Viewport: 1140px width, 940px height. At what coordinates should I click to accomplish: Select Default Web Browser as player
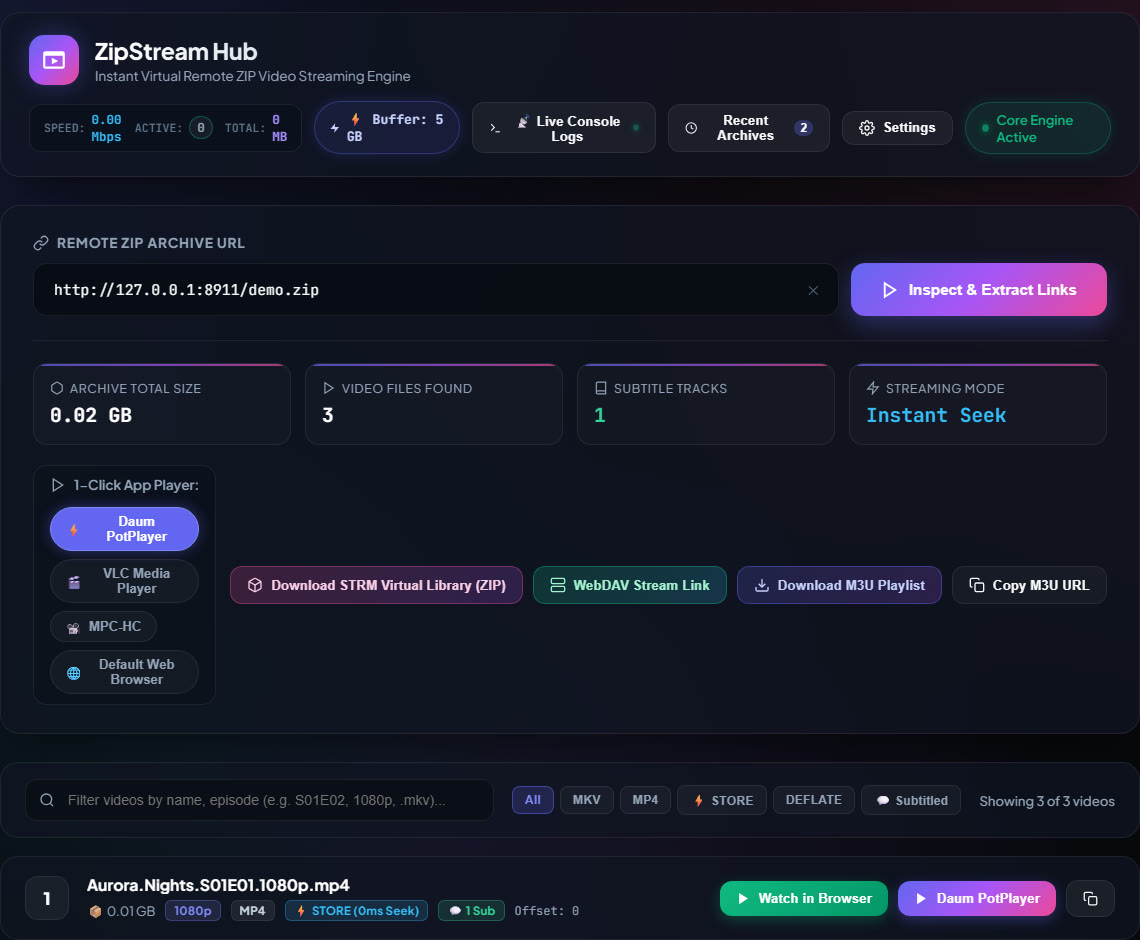point(124,672)
